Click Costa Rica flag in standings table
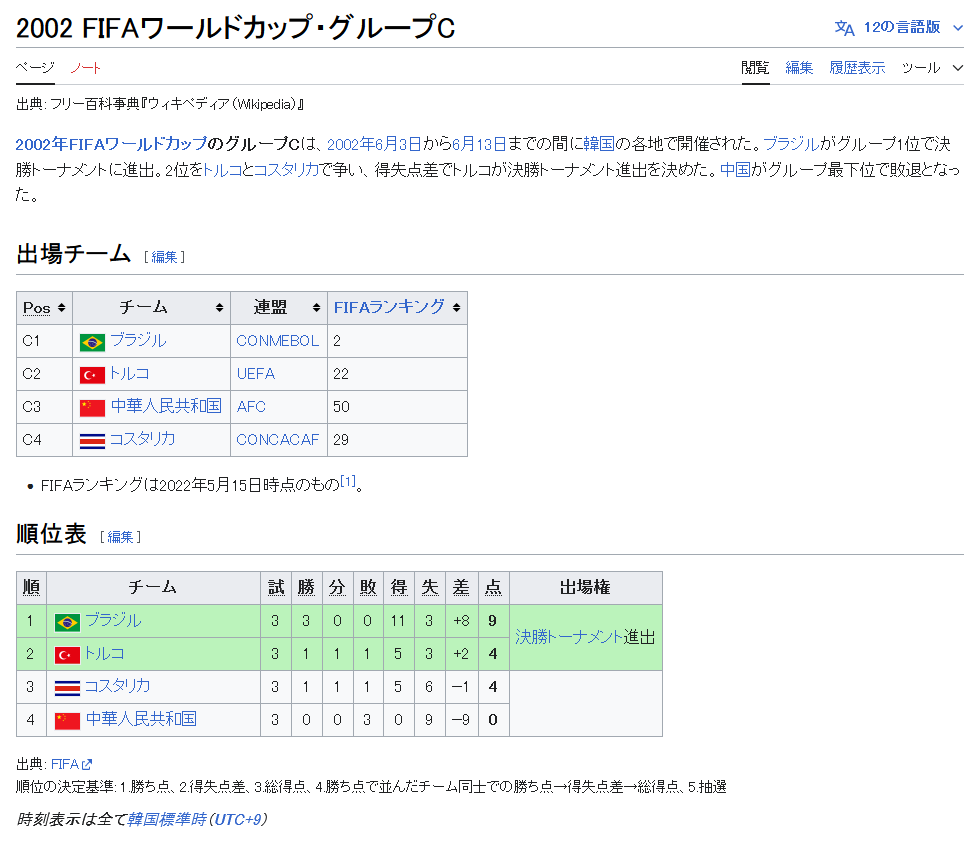 pyautogui.click(x=67, y=688)
